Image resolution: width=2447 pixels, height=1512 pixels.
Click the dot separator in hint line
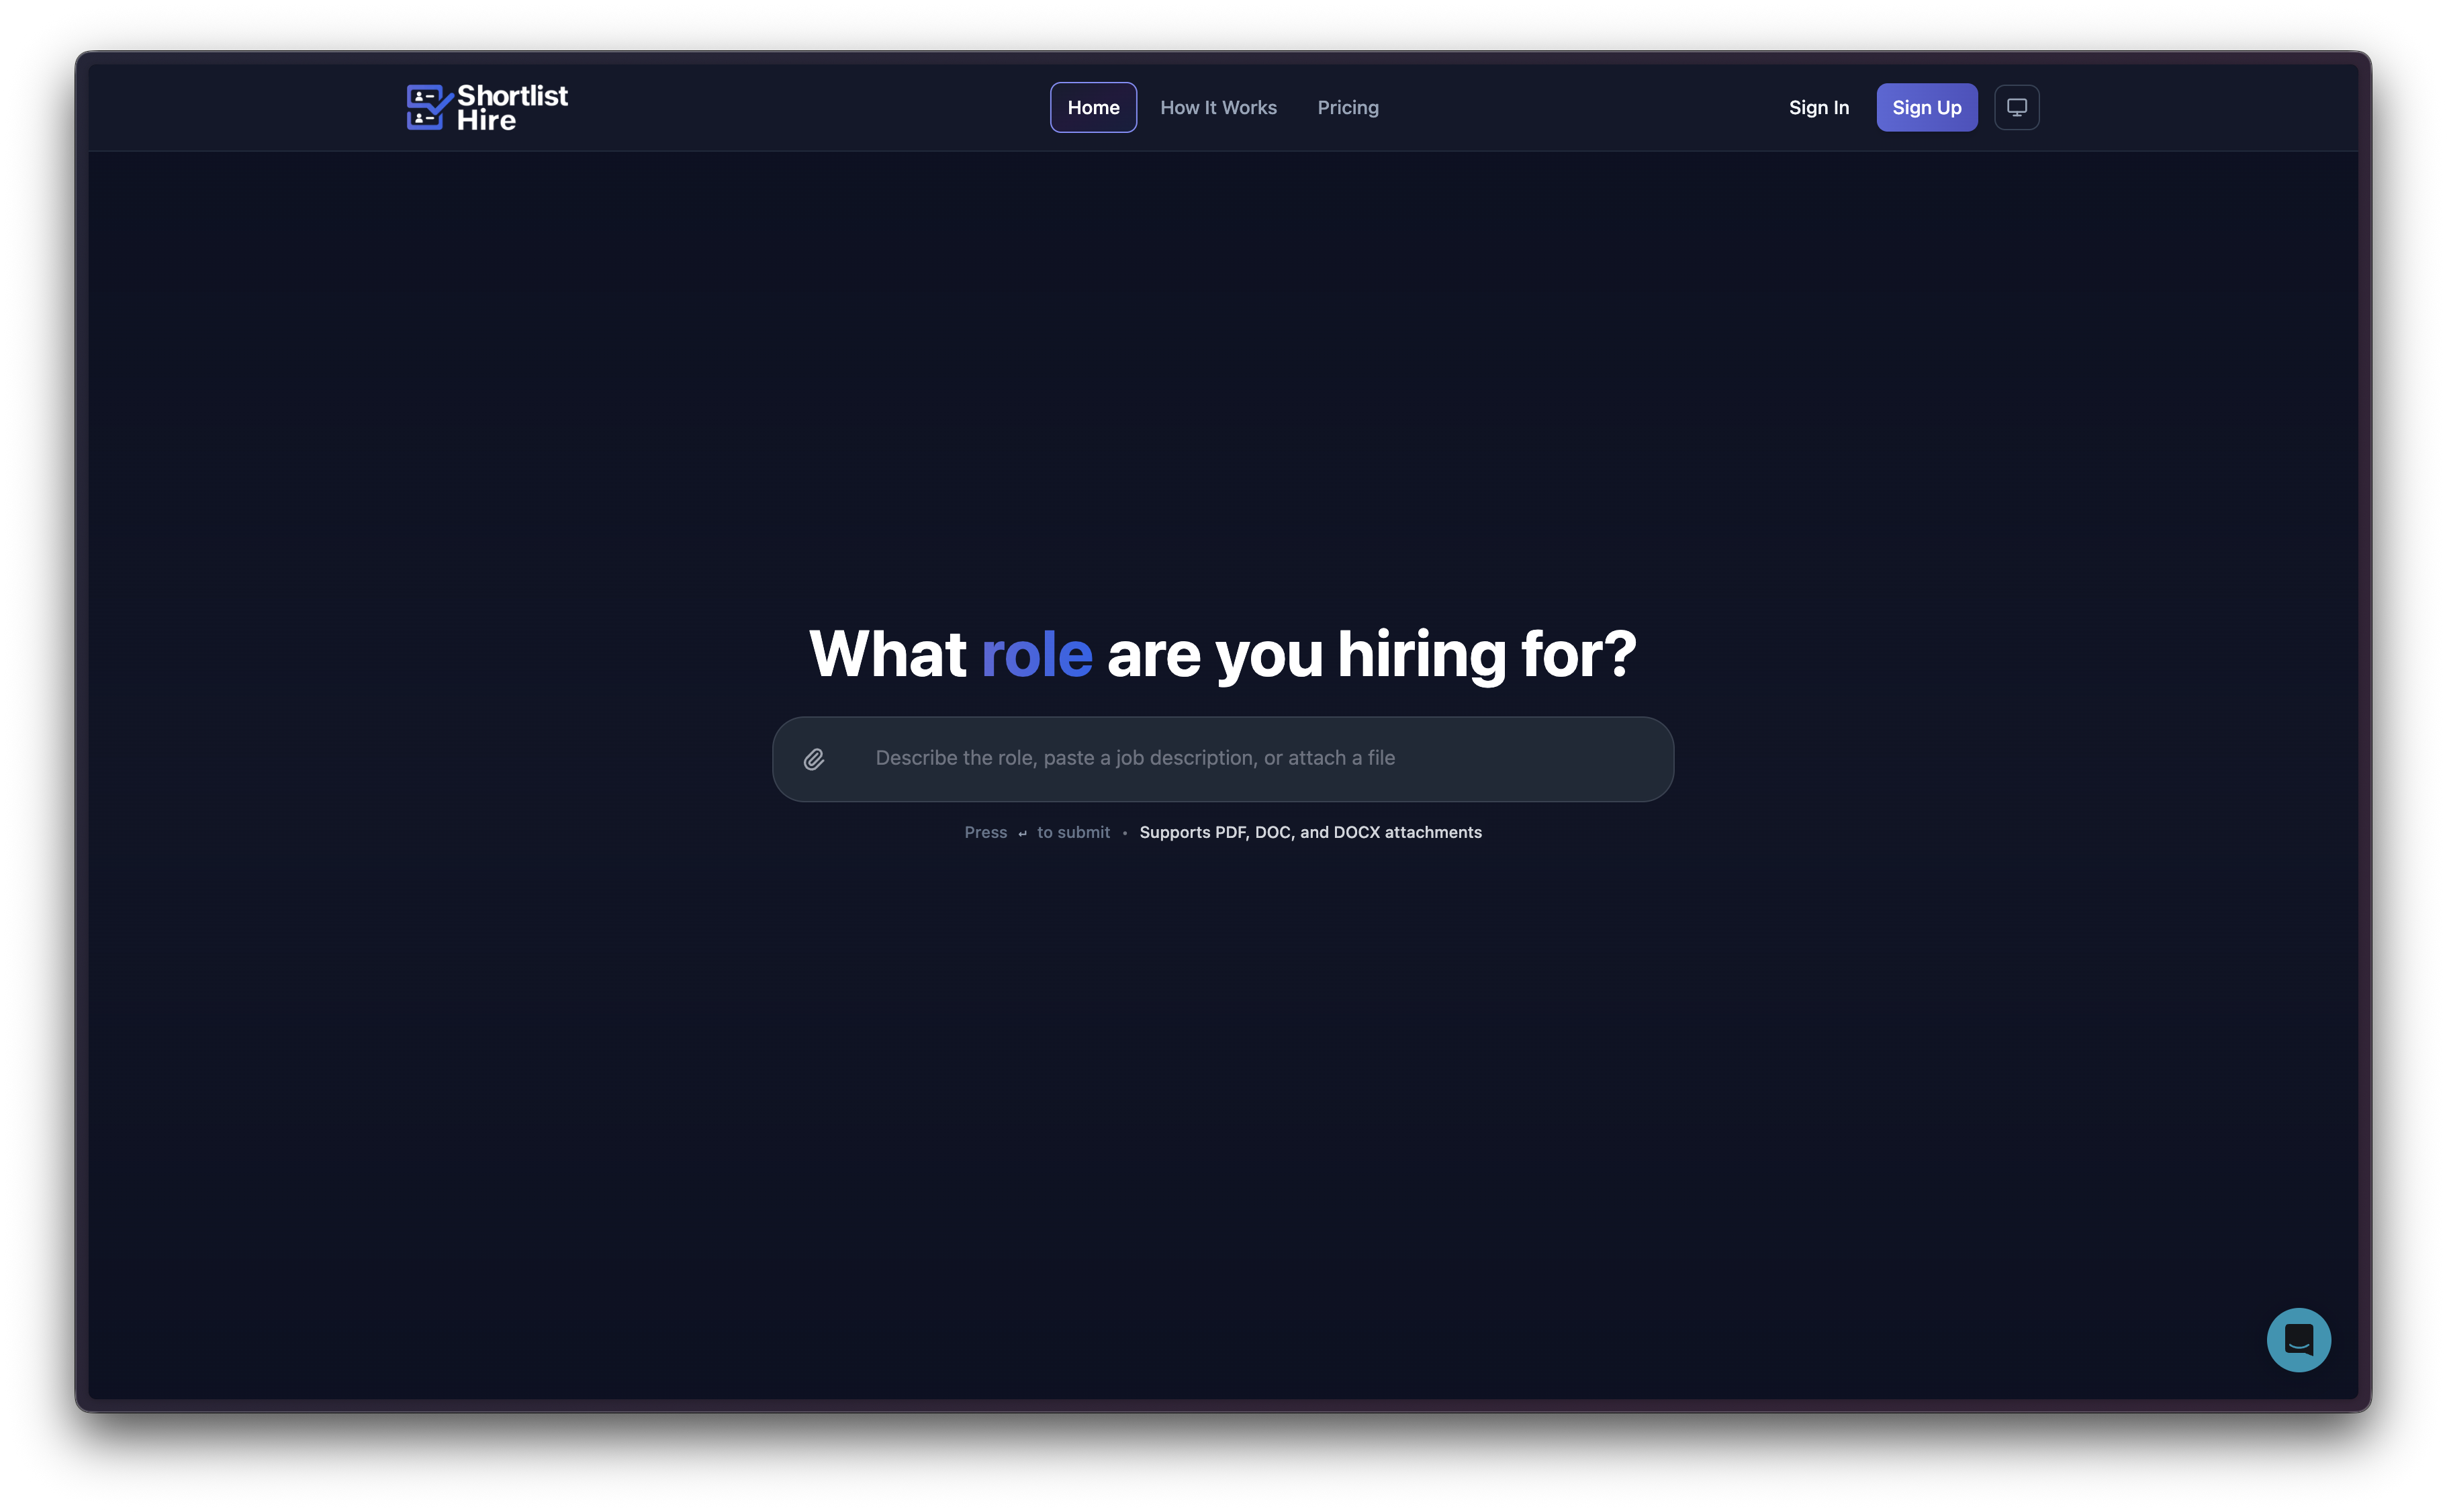[x=1125, y=833]
